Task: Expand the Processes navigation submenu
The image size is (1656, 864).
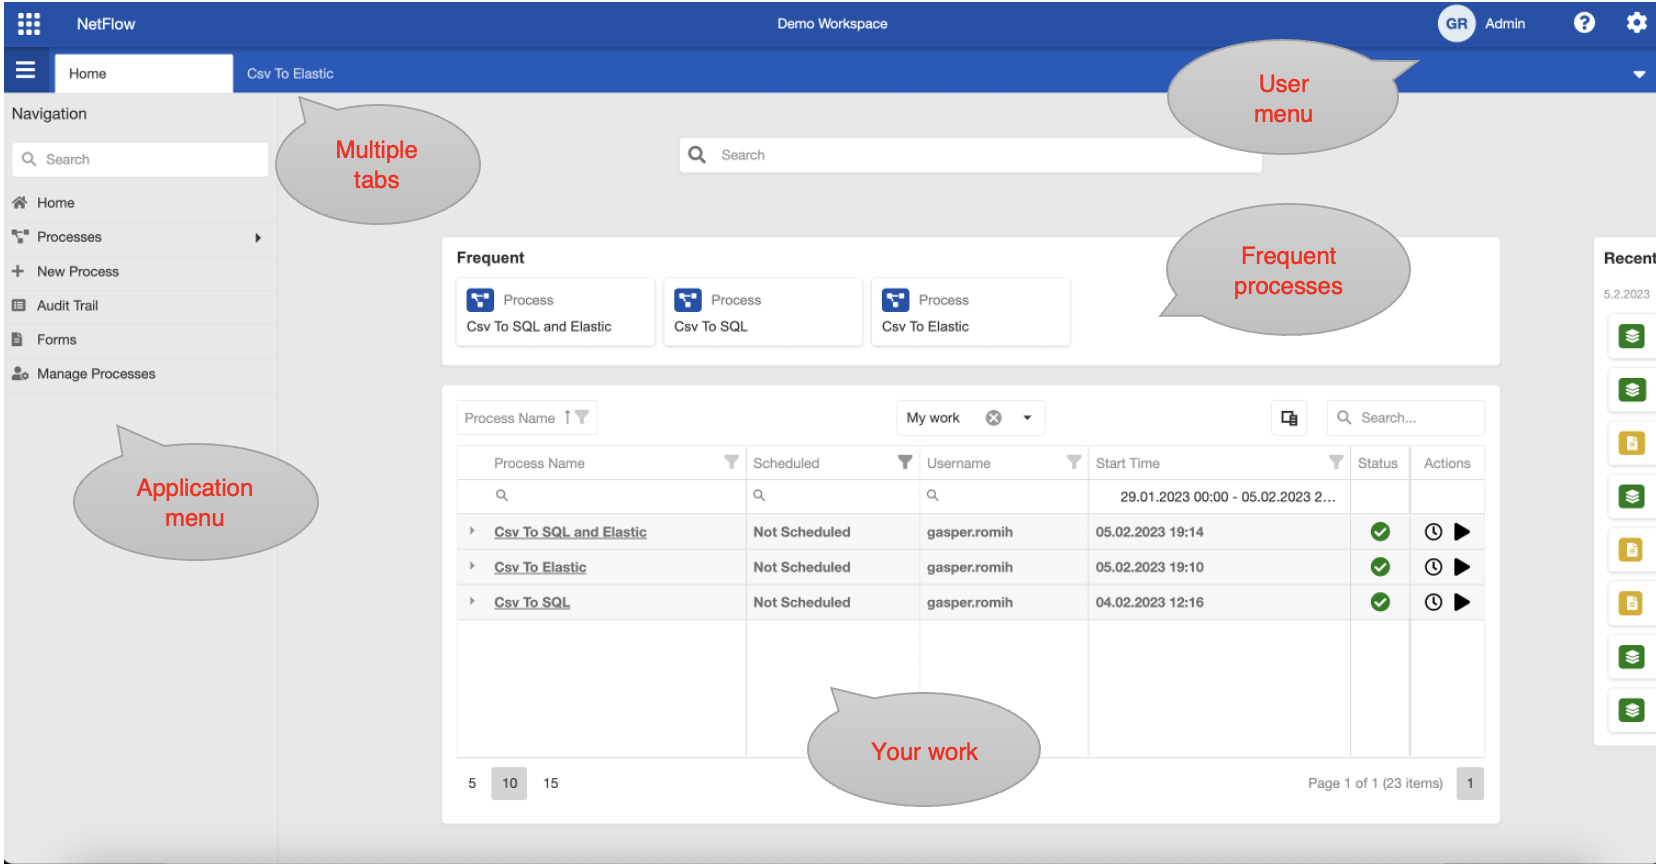Action: click(x=258, y=238)
